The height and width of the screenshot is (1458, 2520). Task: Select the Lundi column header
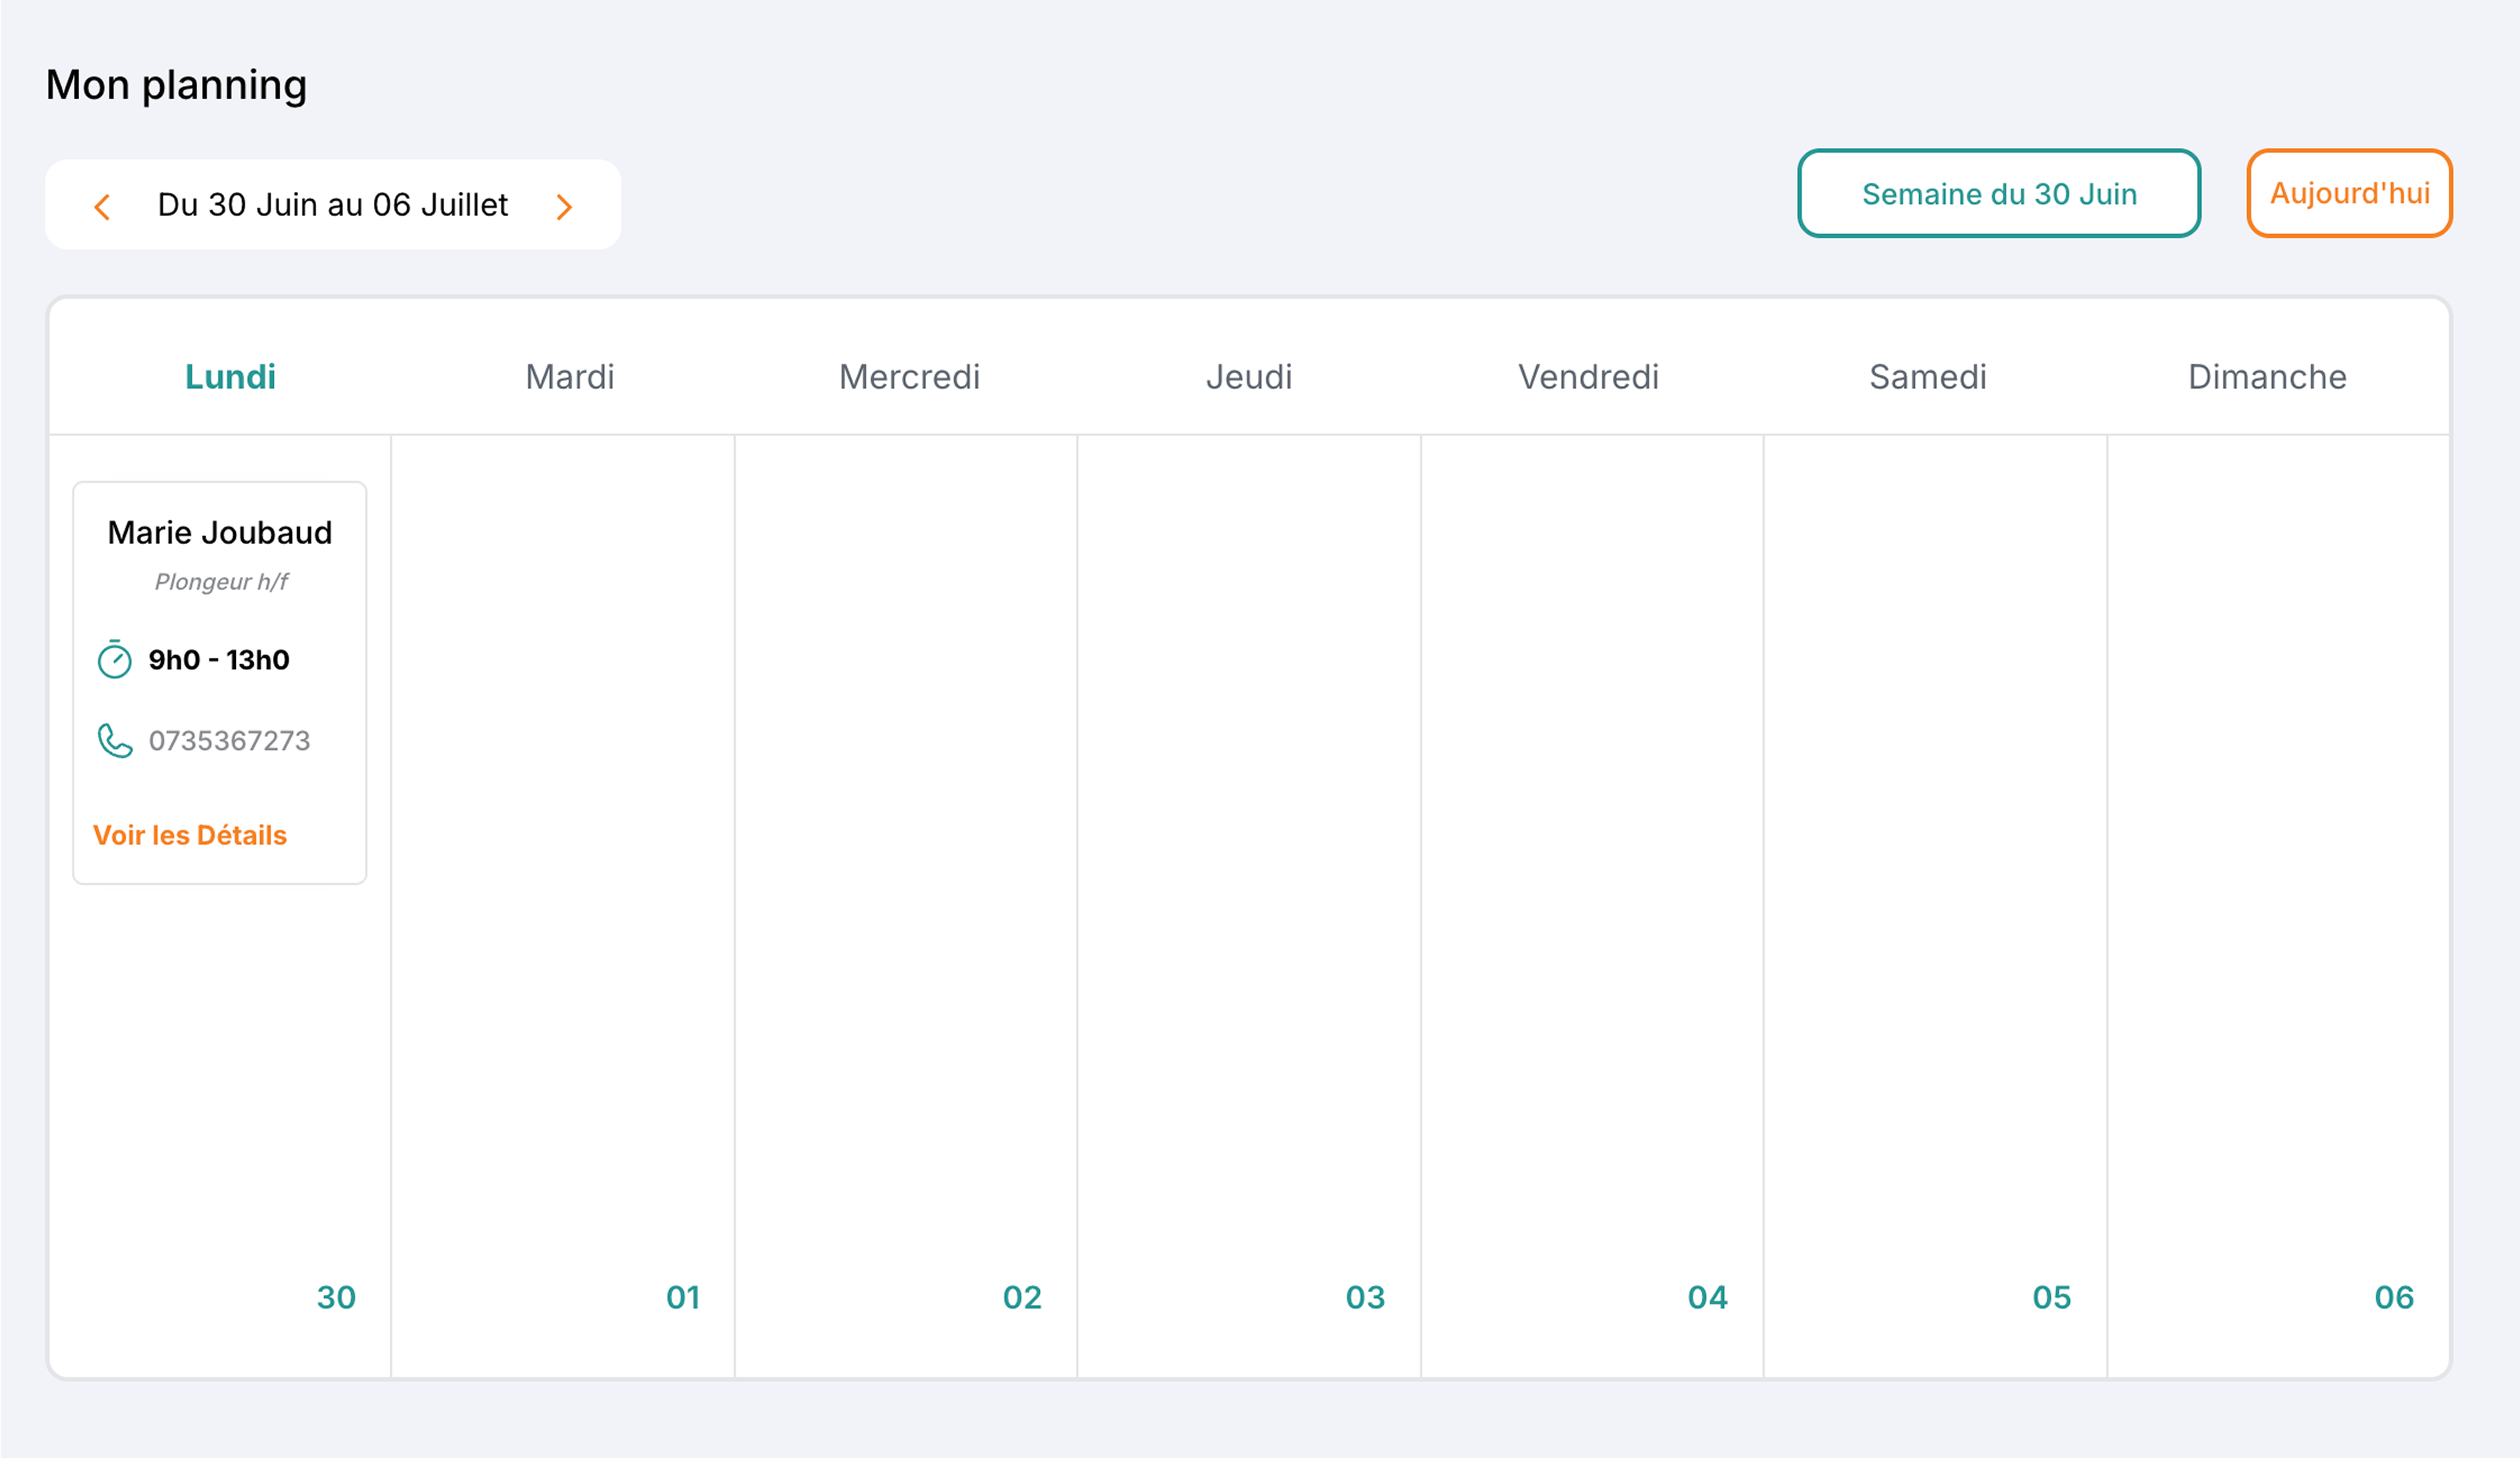(x=230, y=377)
